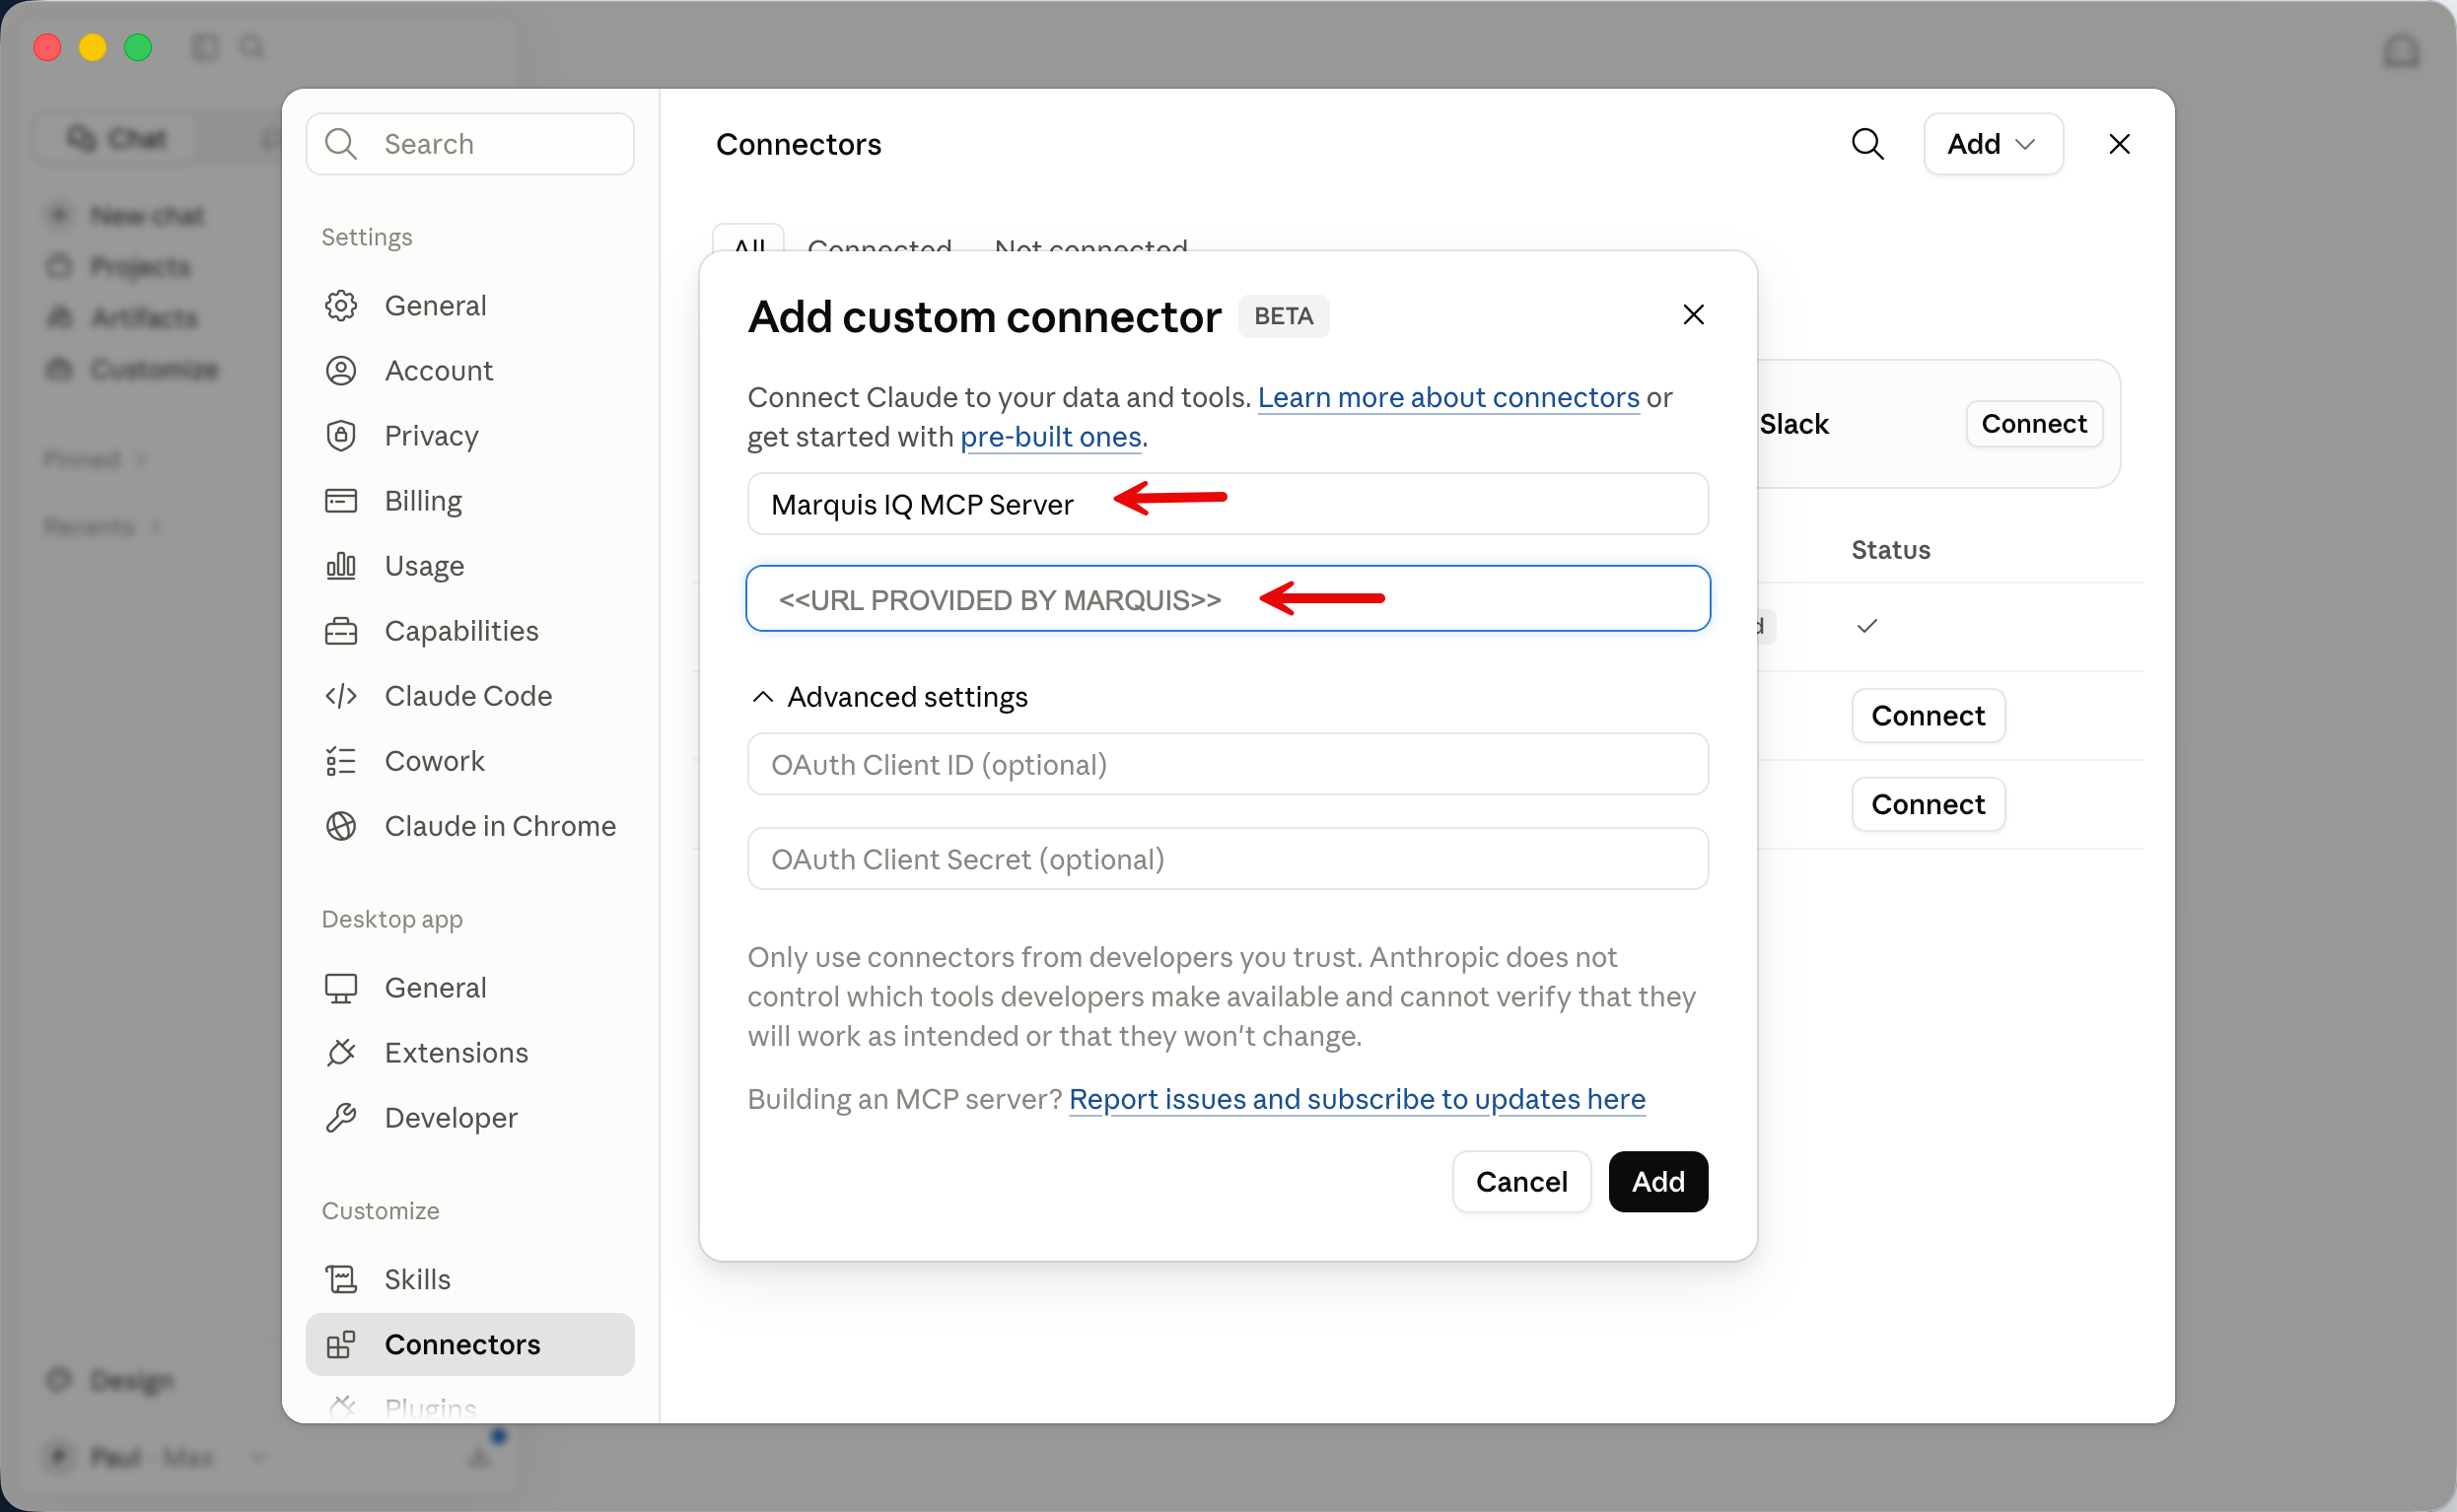Select the Cowork checklist icon
The width and height of the screenshot is (2457, 1512).
341,761
